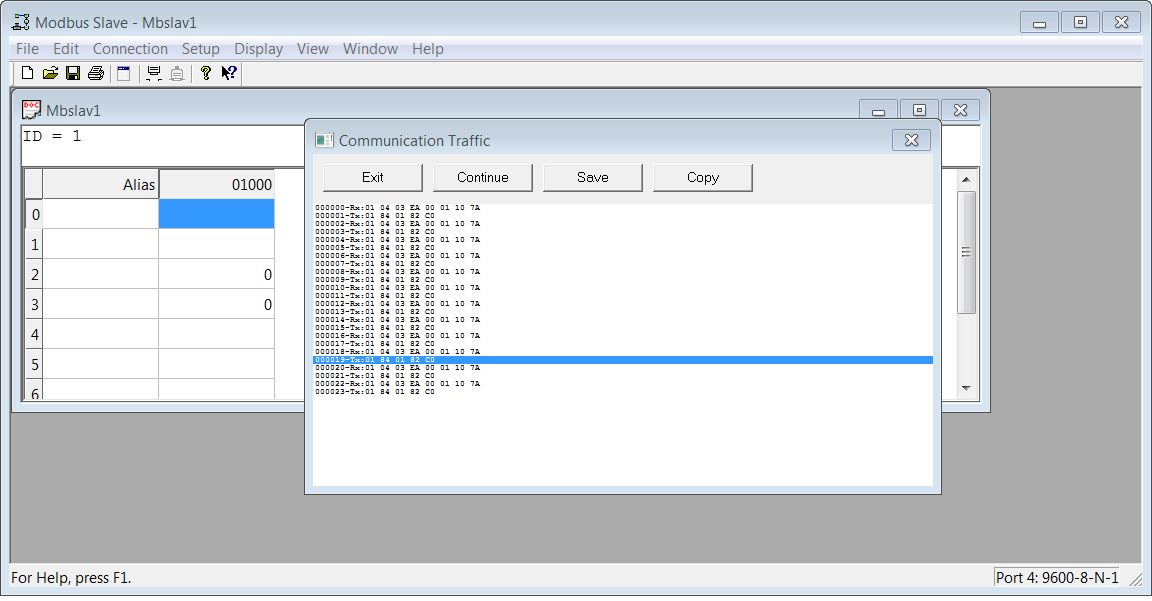1152x601 pixels.
Task: Open the Edit menu
Action: pos(65,48)
